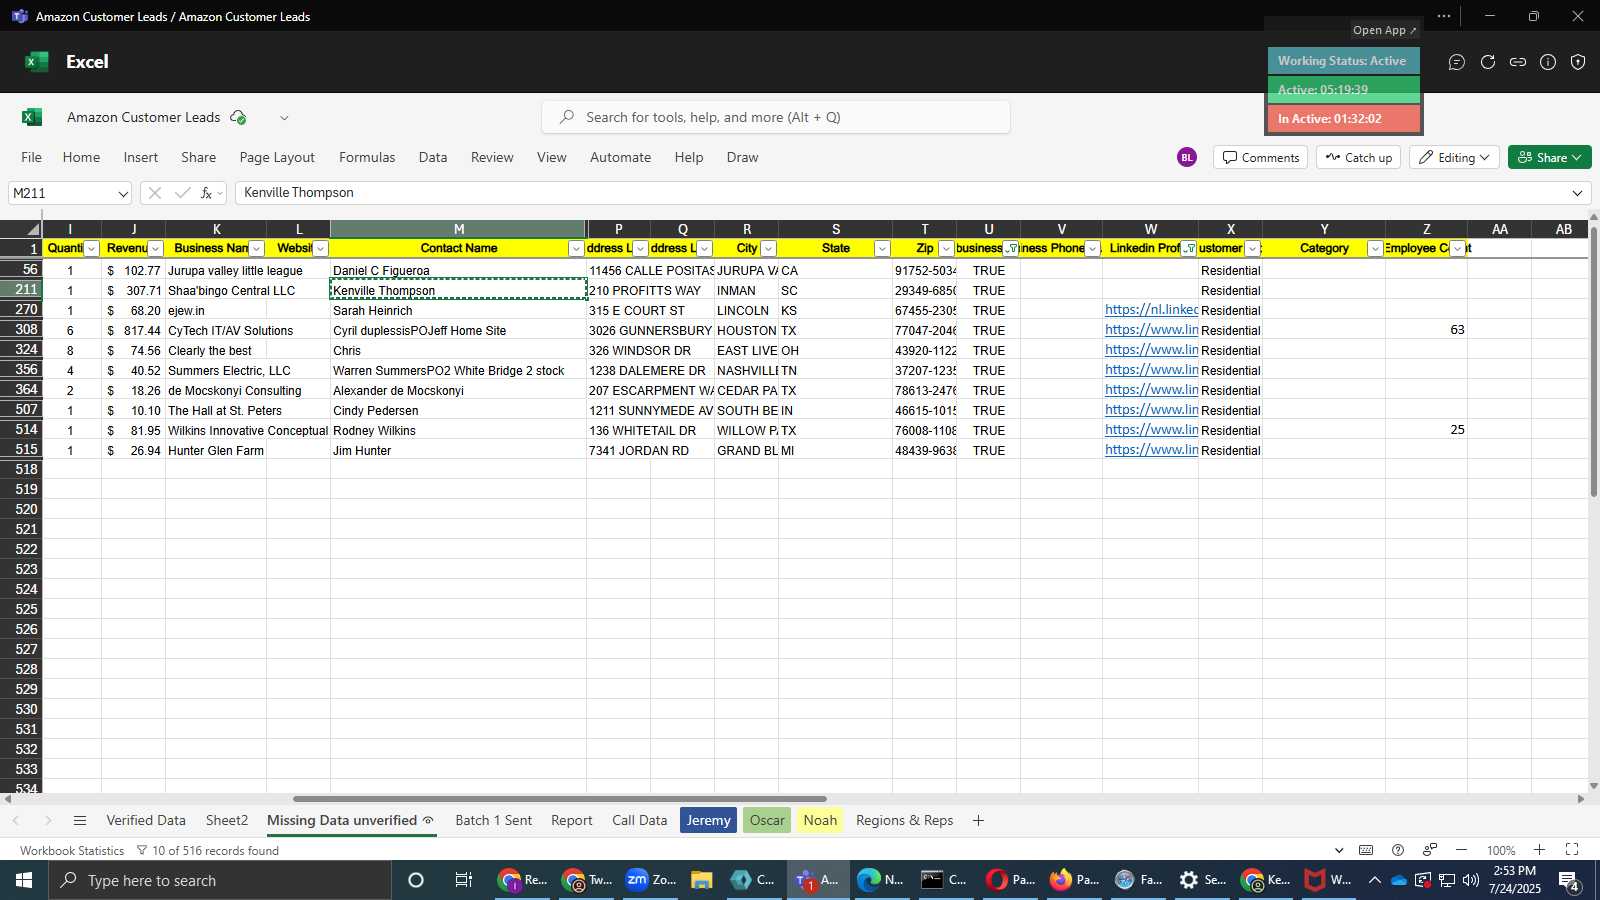Switch to the Oscar sheet tab

(767, 820)
